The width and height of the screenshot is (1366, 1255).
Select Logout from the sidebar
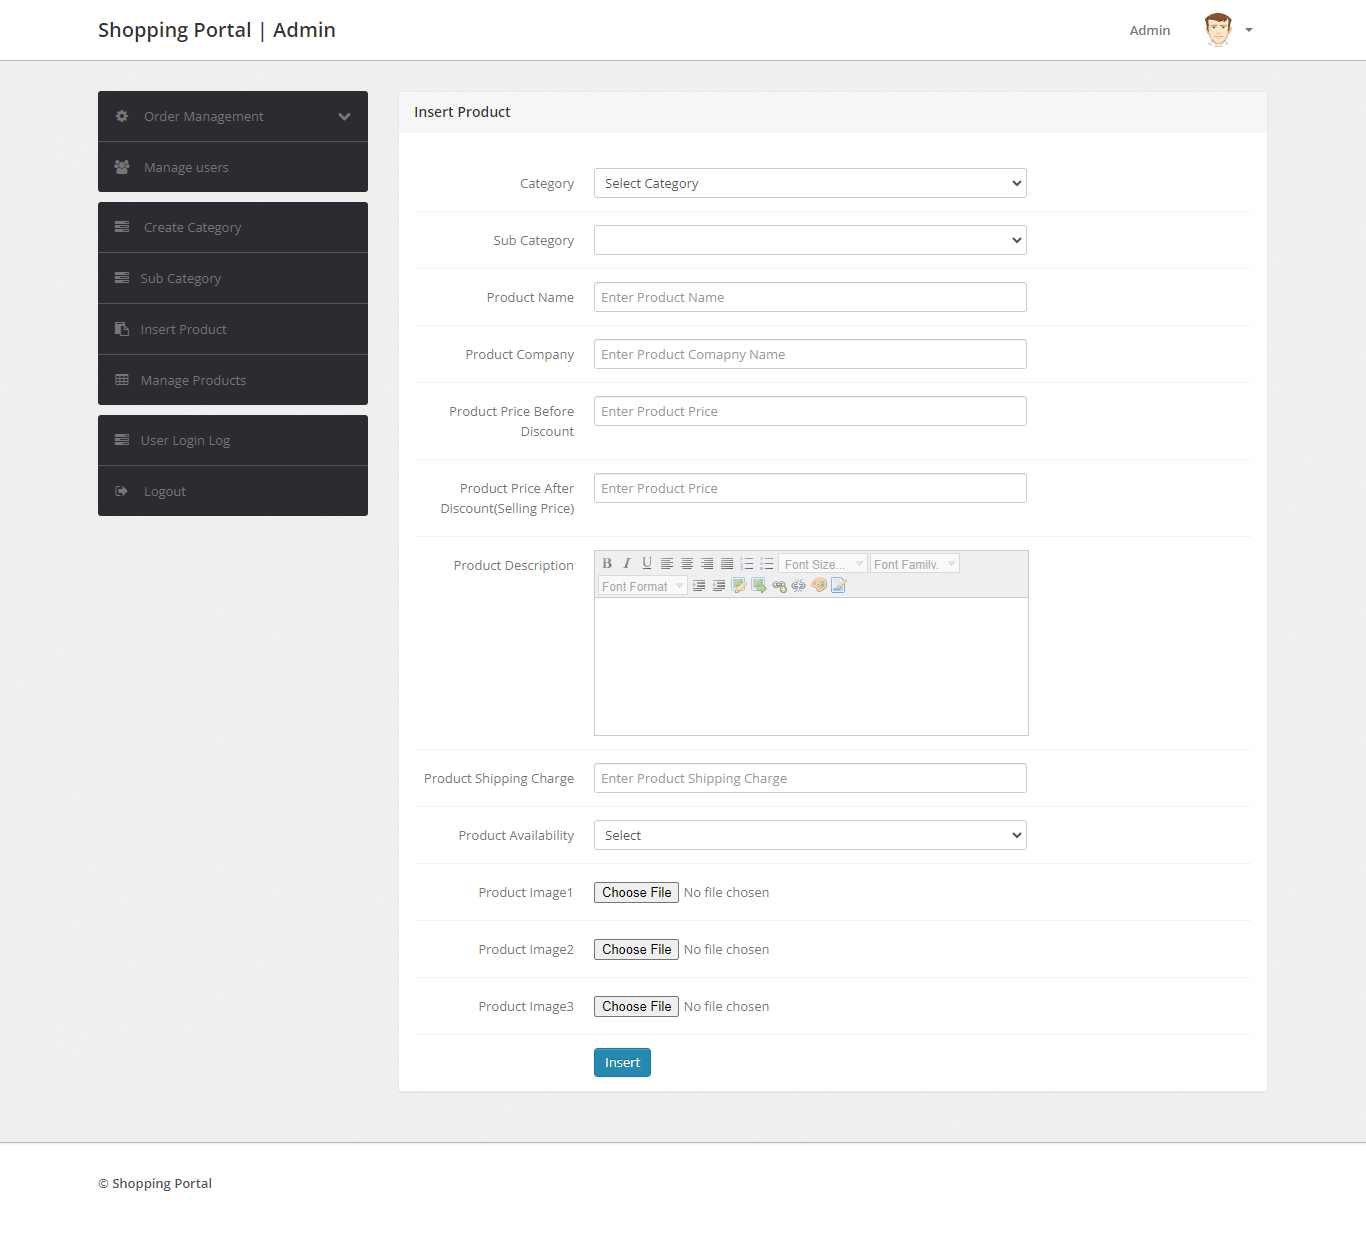click(x=164, y=491)
